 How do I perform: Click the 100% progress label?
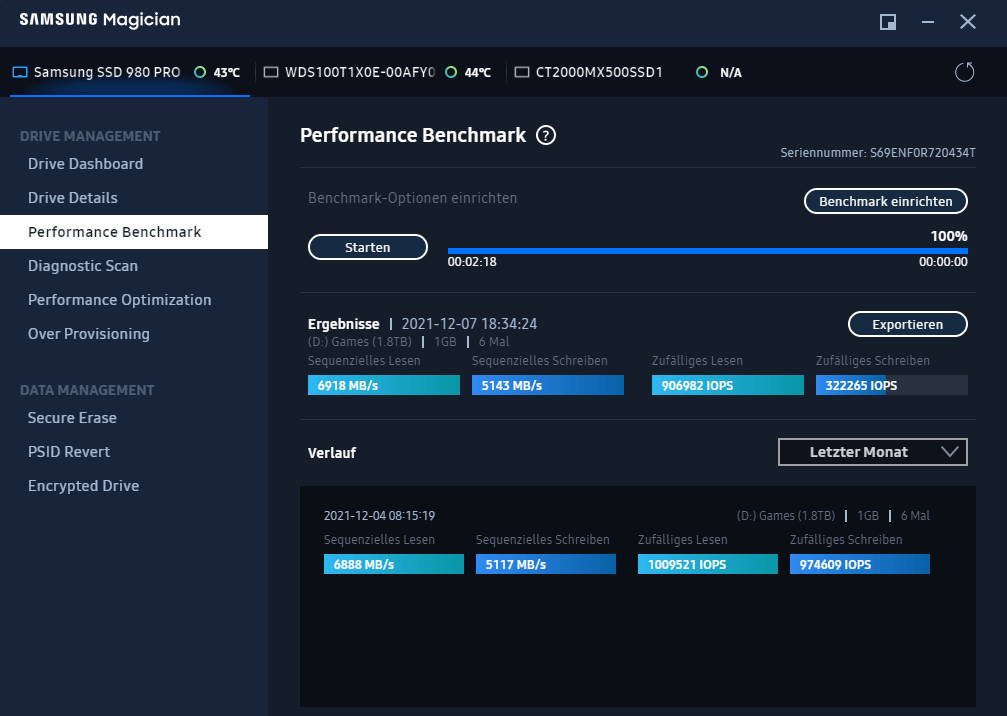pyautogui.click(x=949, y=236)
